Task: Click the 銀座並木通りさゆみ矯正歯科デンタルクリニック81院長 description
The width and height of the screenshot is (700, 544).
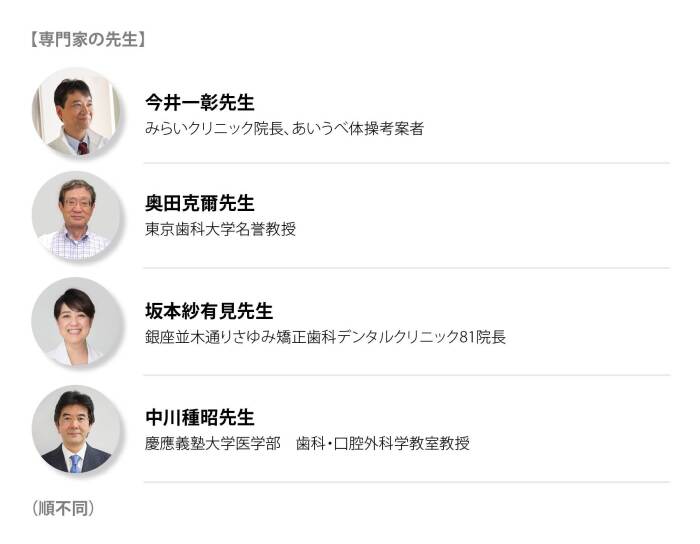Action: (x=325, y=337)
